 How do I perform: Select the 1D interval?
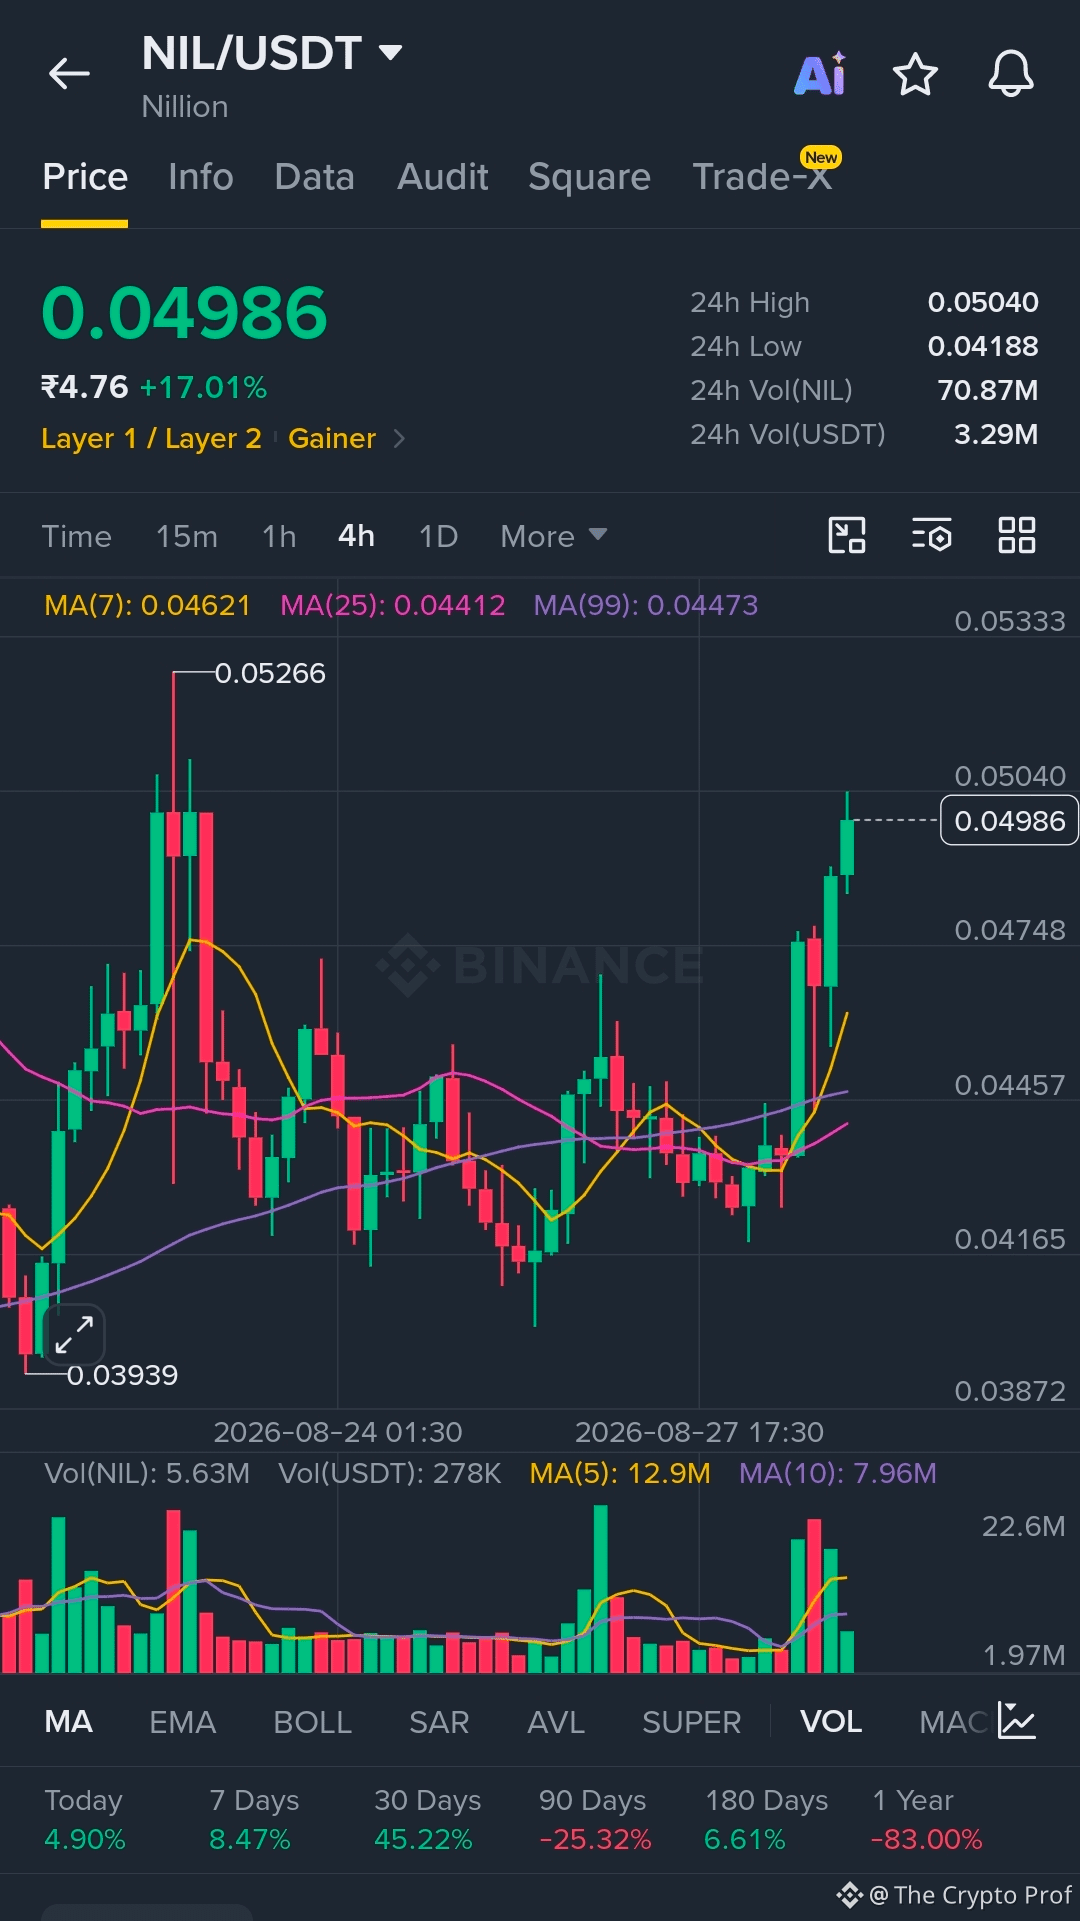tap(438, 536)
